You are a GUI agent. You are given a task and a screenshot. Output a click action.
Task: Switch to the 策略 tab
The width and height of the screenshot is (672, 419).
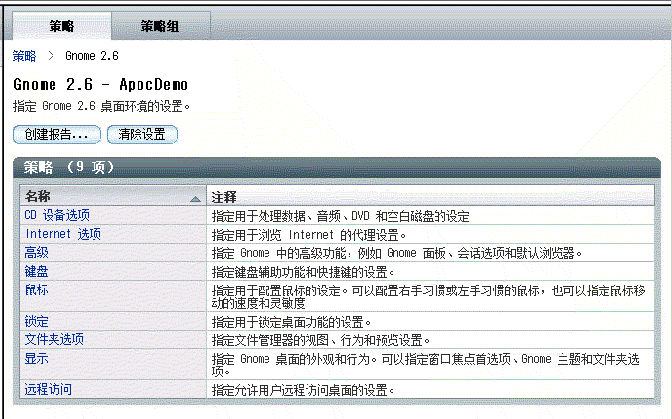(62, 26)
